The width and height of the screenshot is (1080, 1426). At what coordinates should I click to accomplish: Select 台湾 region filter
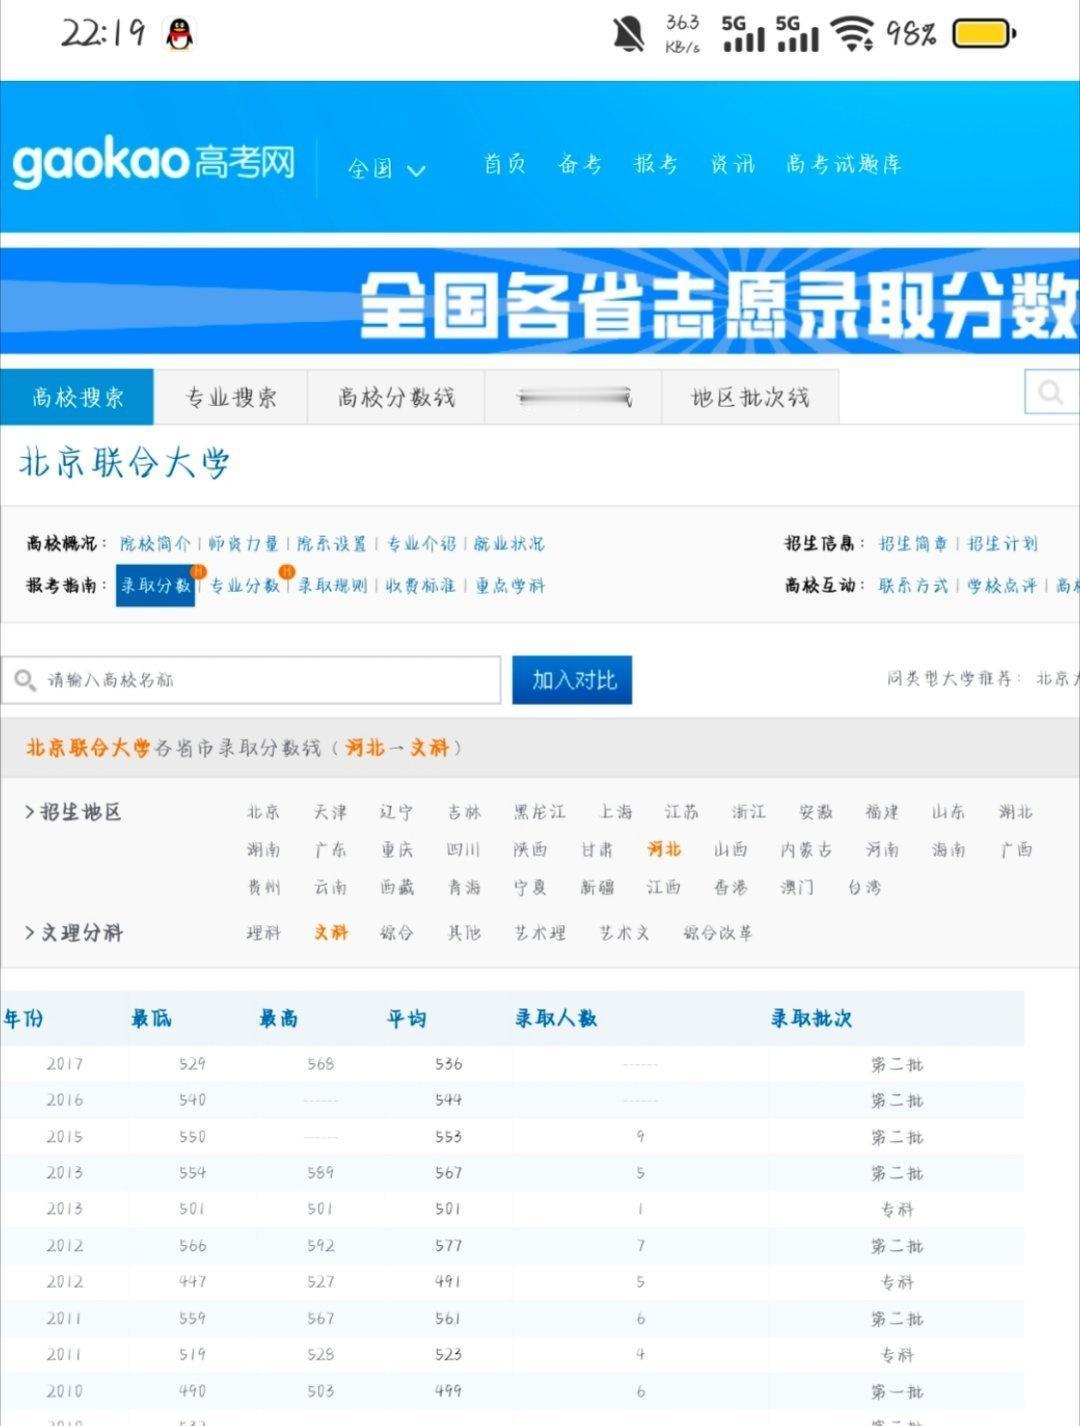[864, 887]
